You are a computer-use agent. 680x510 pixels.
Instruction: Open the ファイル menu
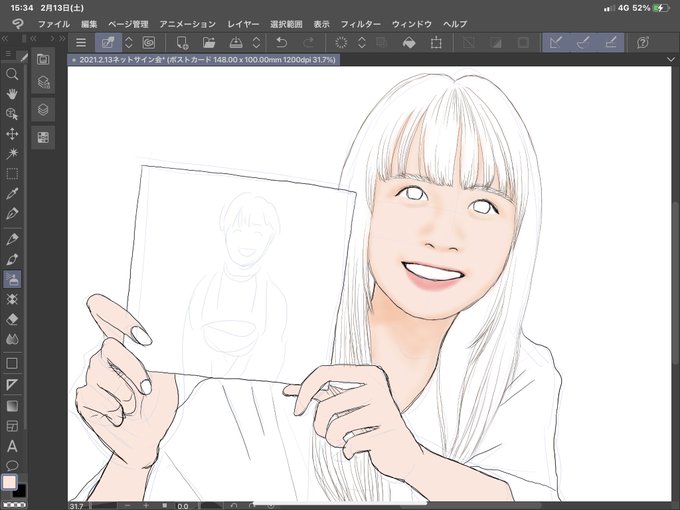pos(54,24)
